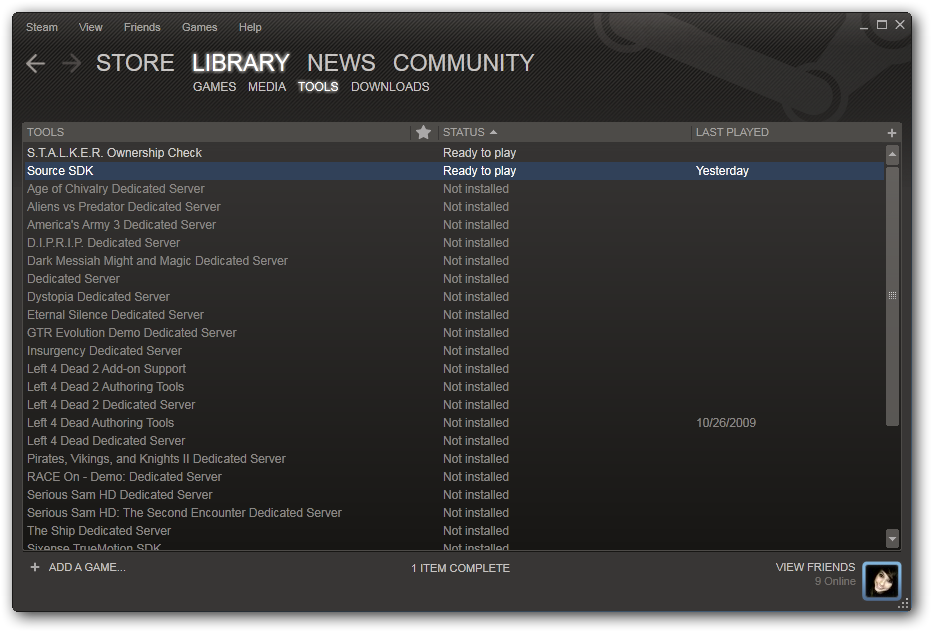The height and width of the screenshot is (632, 932).
Task: Click the forward navigation arrow
Action: 71,64
